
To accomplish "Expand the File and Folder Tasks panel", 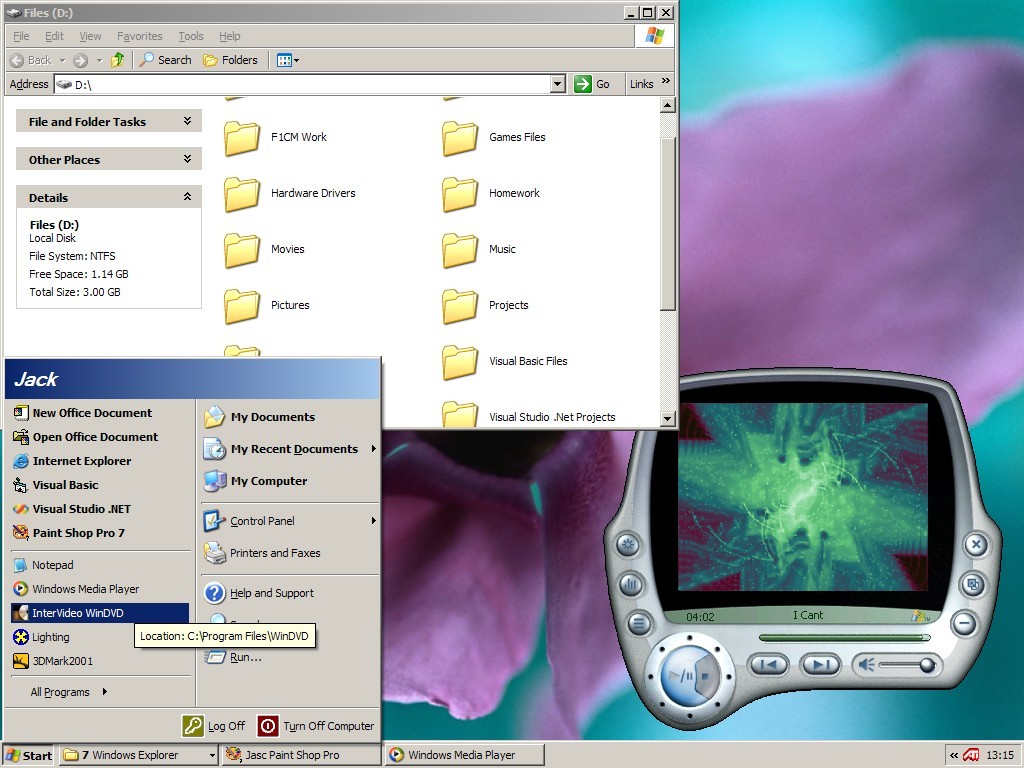I will [x=109, y=121].
